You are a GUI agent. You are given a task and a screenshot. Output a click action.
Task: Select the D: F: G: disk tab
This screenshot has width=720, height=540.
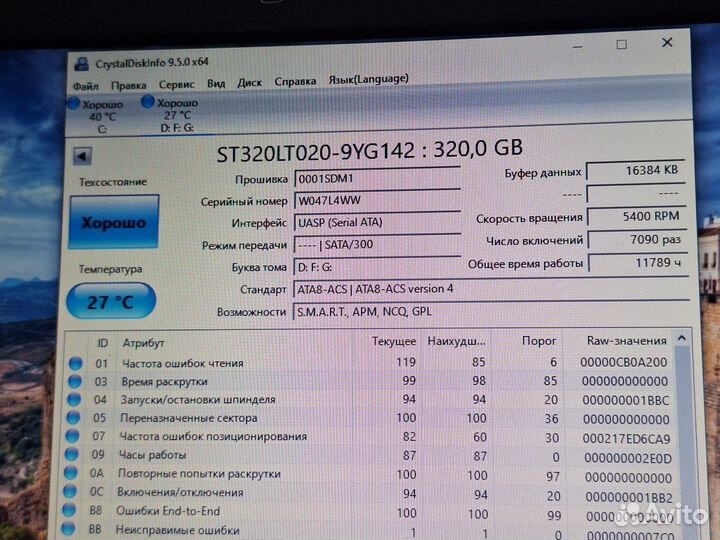point(171,114)
